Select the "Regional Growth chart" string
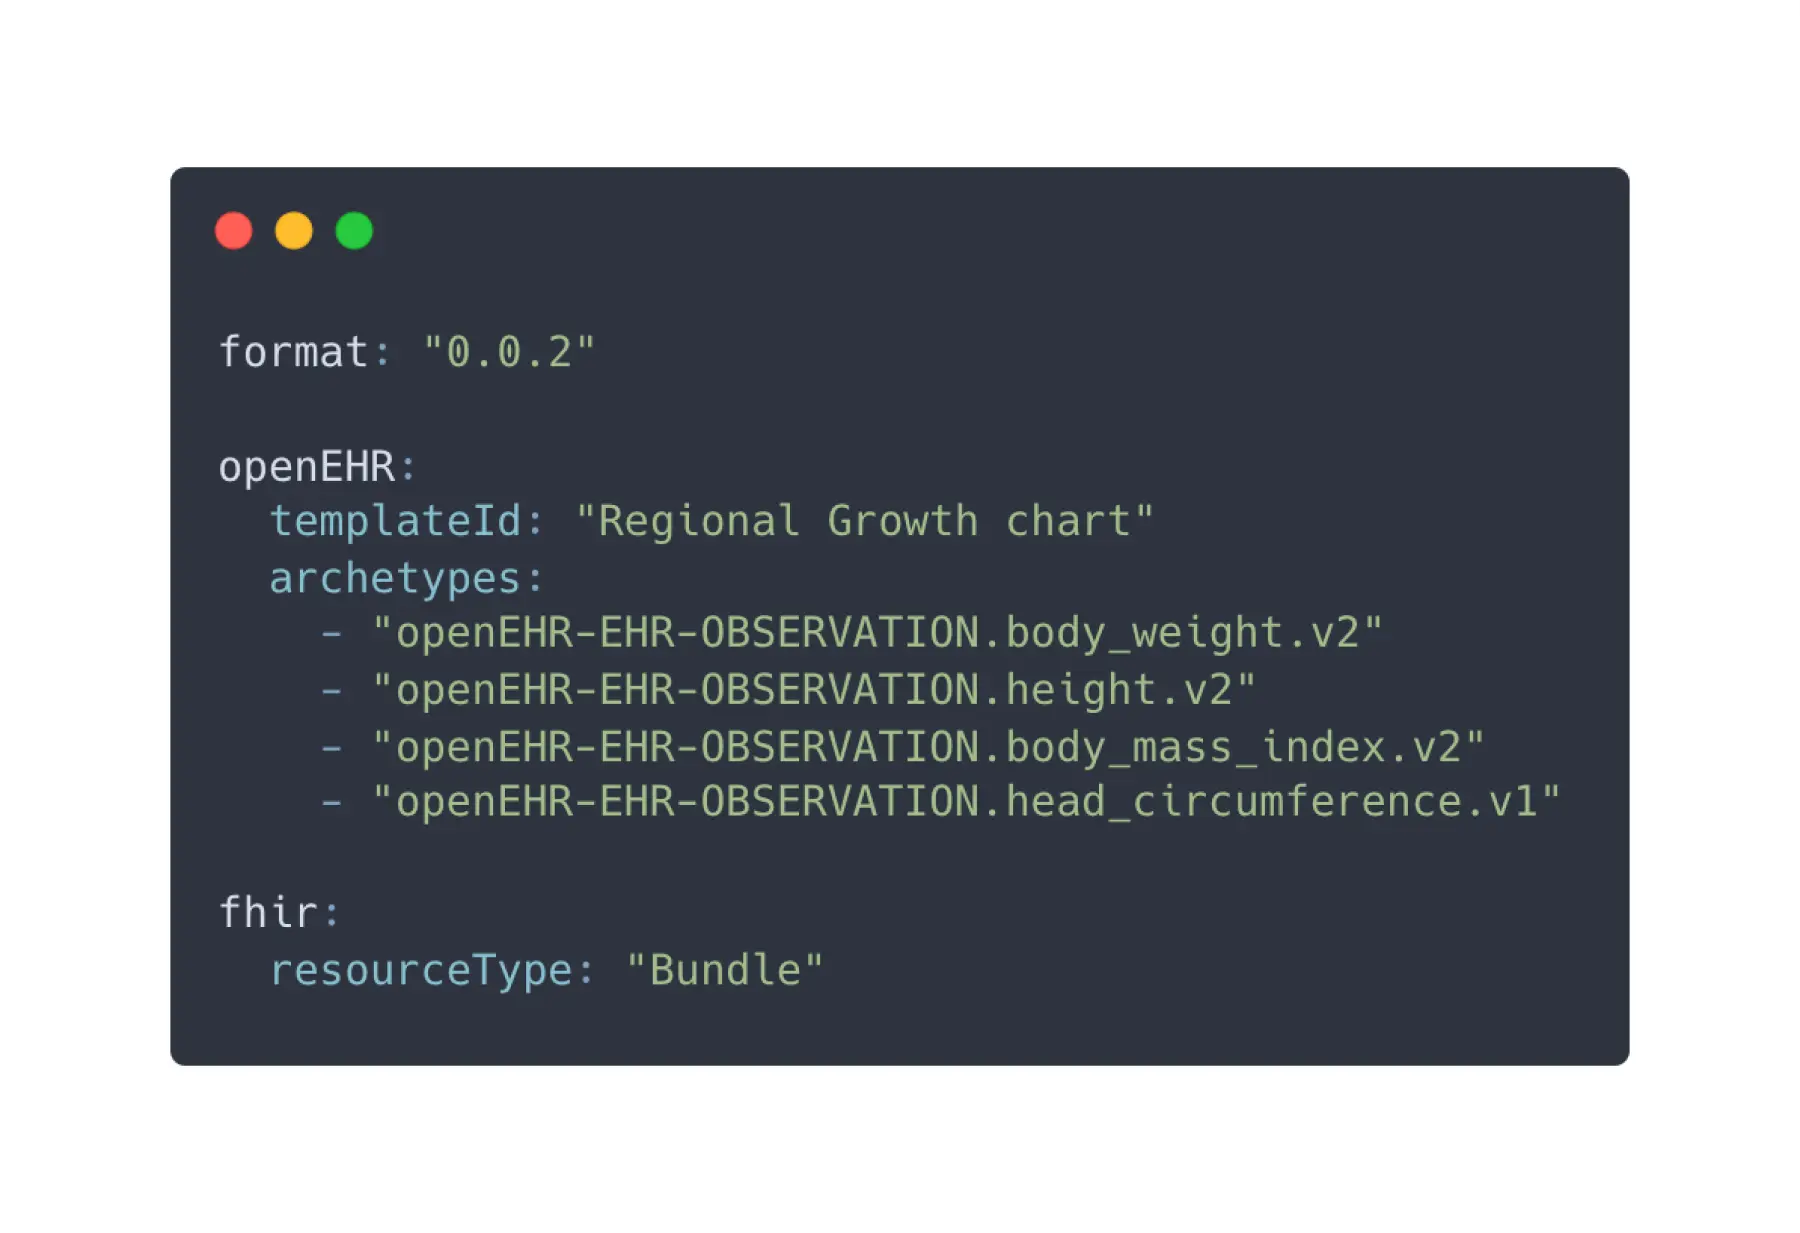Screen dimensions: 1800x1233 (x=864, y=521)
